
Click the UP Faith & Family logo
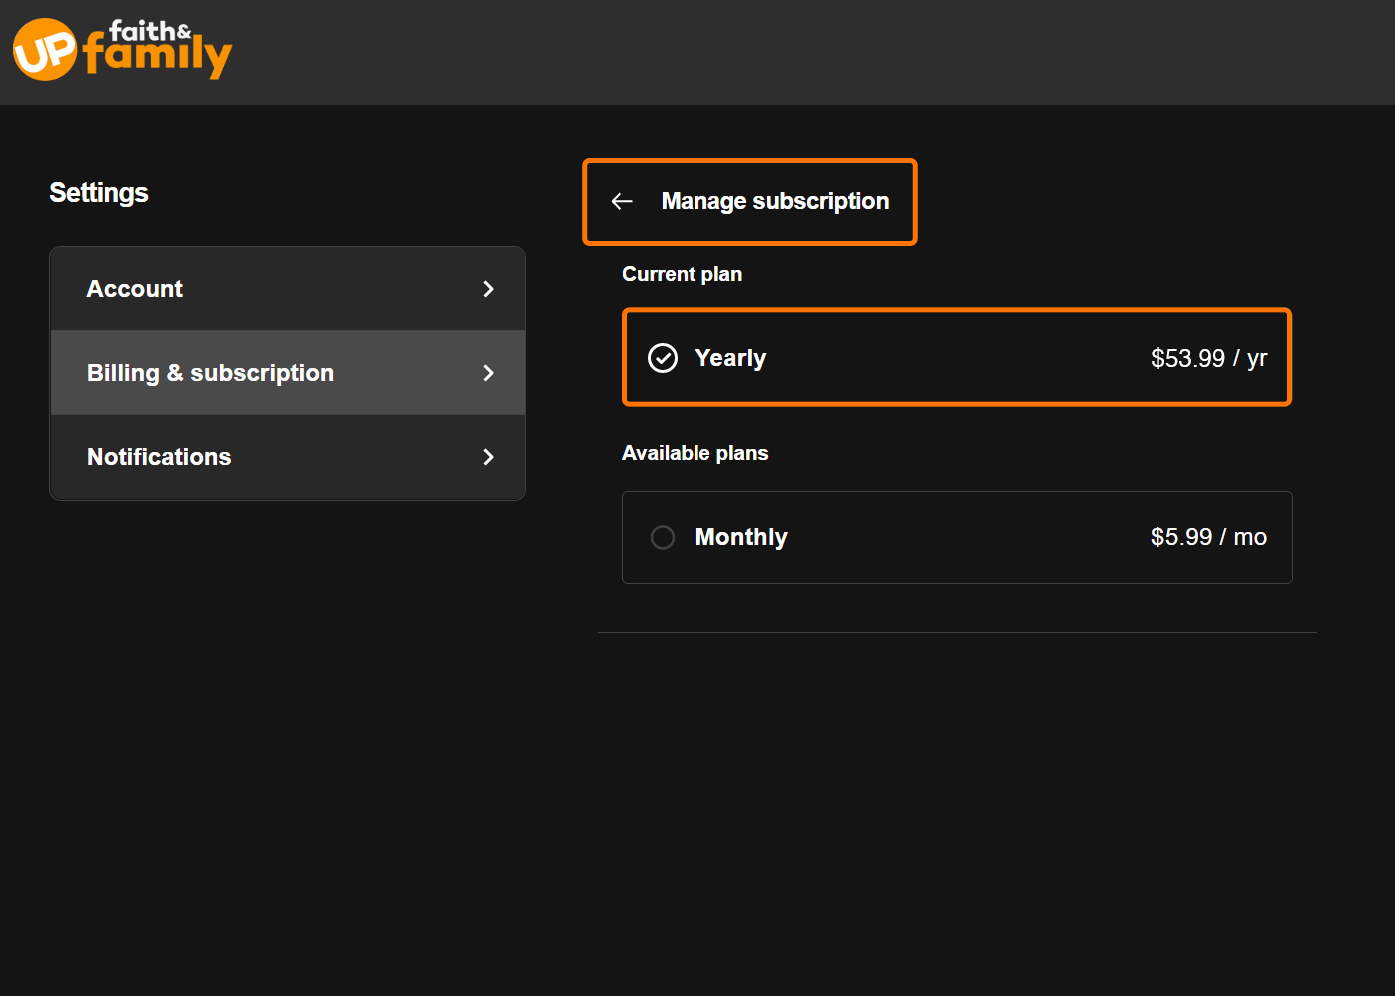(122, 50)
